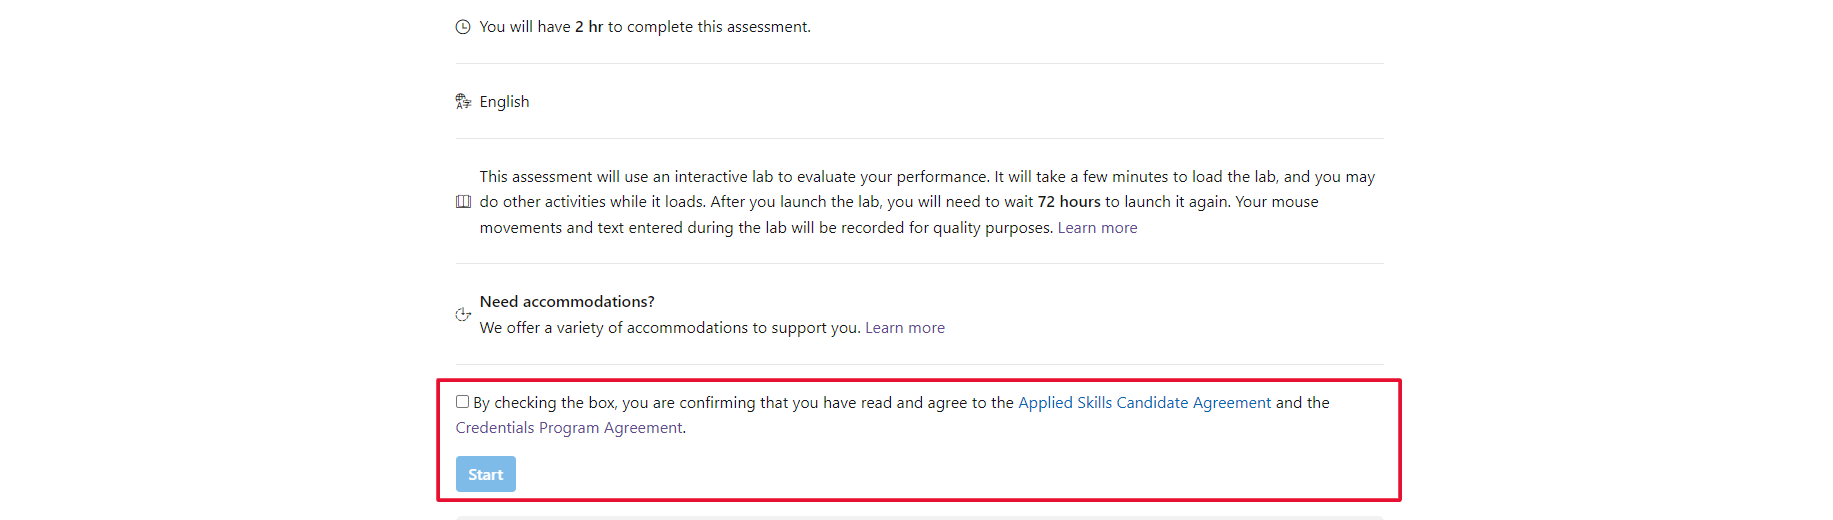This screenshot has height=520, width=1833.
Task: Click the clock icon beside time limit
Action: 463,27
